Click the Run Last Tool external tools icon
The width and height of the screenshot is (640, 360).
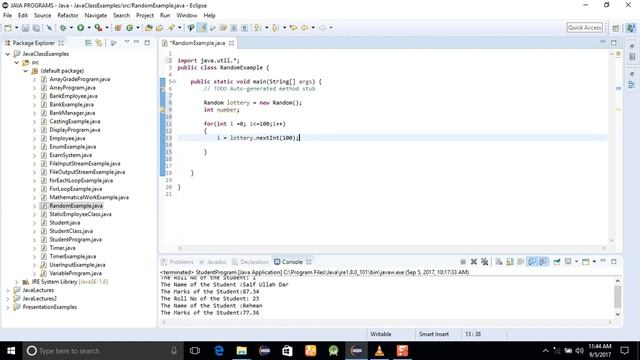[x=98, y=28]
